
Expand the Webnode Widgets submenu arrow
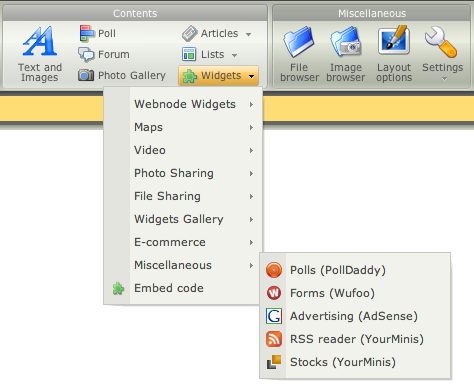pyautogui.click(x=251, y=104)
